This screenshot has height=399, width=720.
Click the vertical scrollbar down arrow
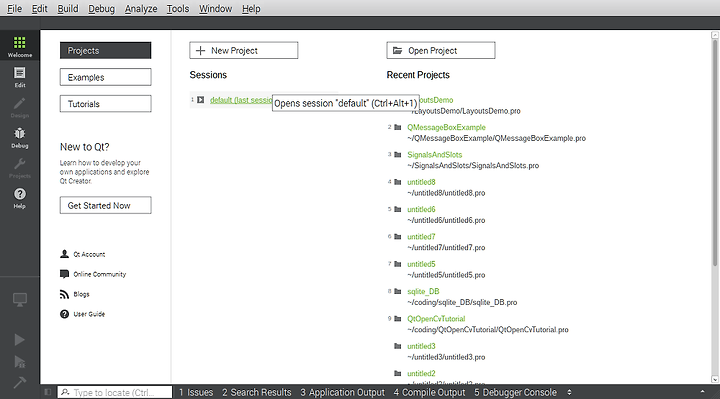click(x=715, y=379)
